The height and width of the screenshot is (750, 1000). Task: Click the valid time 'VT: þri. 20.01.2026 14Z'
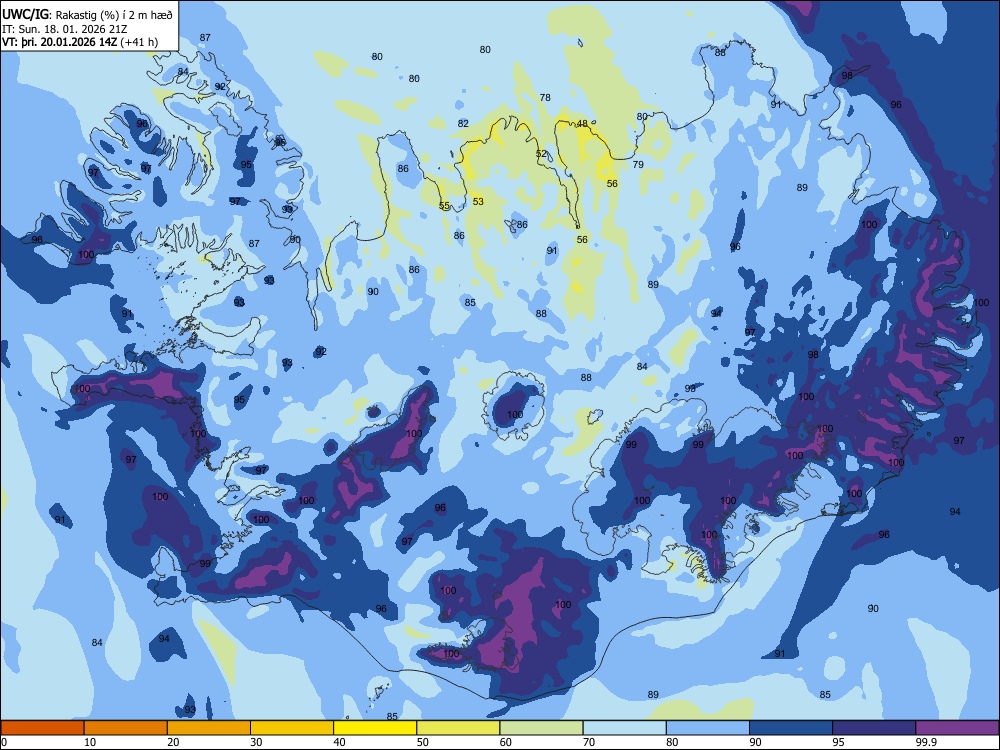60,42
